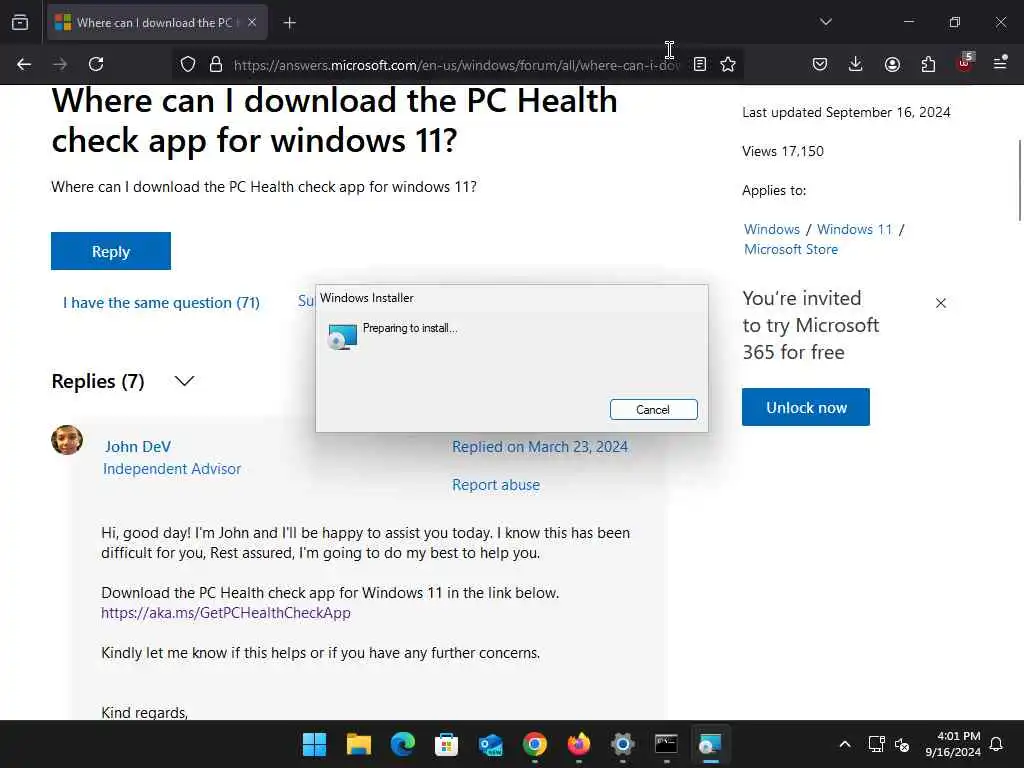Image resolution: width=1024 pixels, height=768 pixels.
Task: Click 'Replied on March 23, 2024' link
Action: (540, 447)
